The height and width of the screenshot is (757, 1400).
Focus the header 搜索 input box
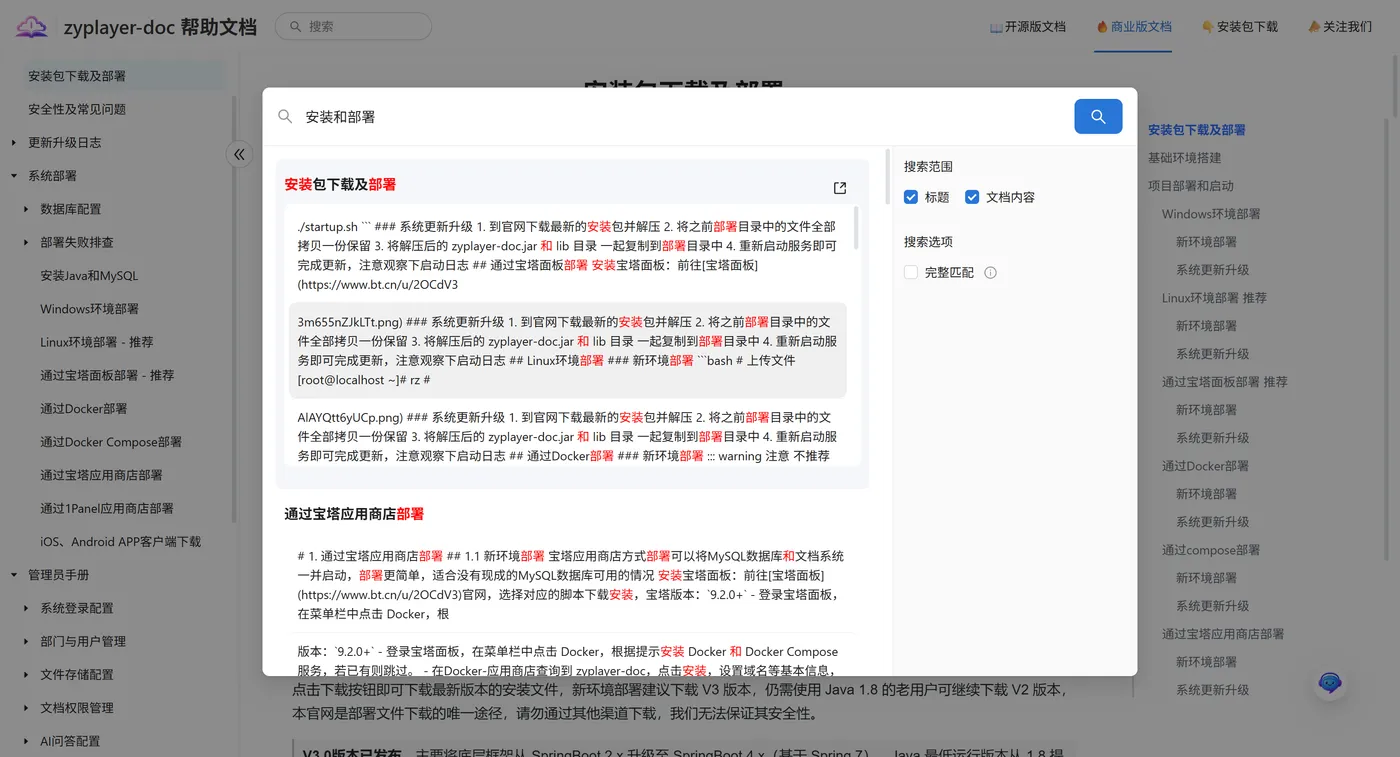click(x=353, y=27)
